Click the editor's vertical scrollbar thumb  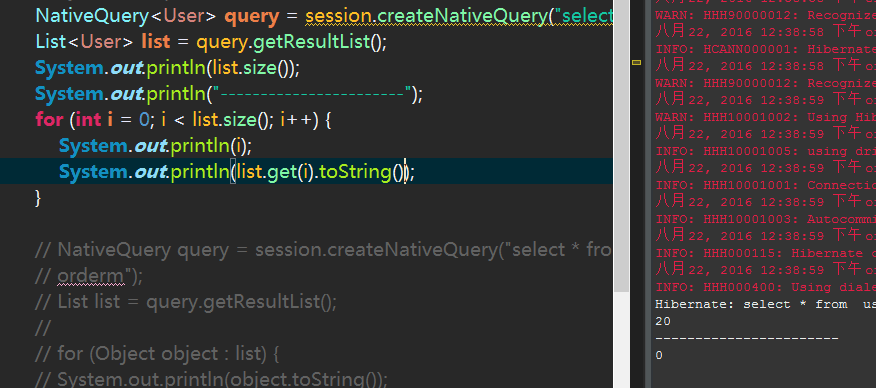pyautogui.click(x=620, y=145)
